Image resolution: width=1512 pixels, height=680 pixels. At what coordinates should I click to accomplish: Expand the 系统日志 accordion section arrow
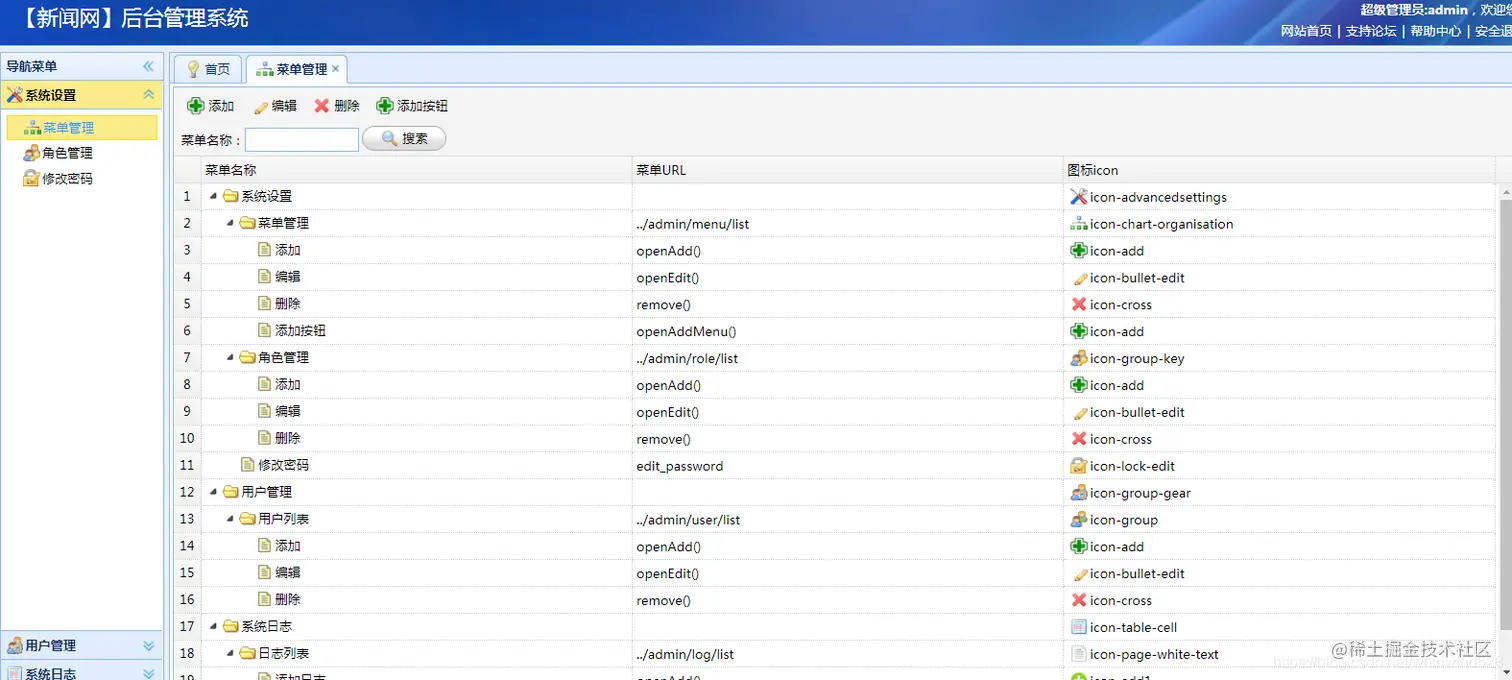(x=148, y=674)
